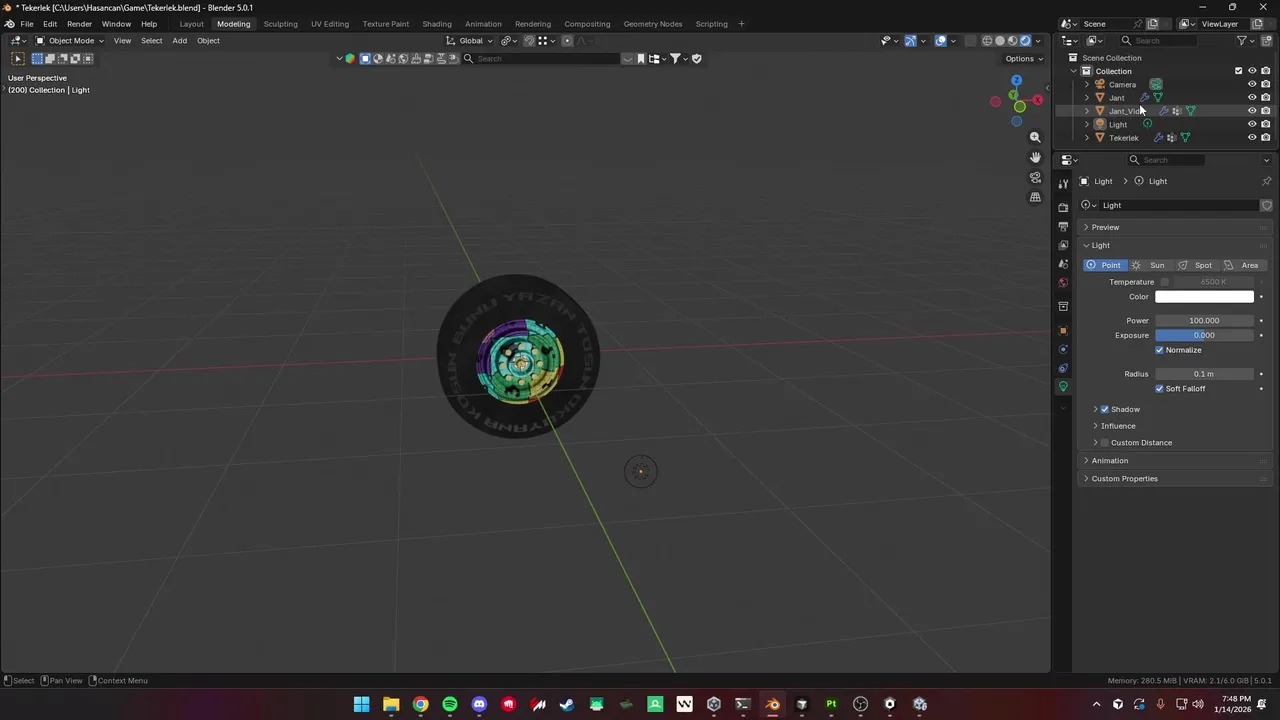Click the light Color swatch

click(x=1204, y=297)
